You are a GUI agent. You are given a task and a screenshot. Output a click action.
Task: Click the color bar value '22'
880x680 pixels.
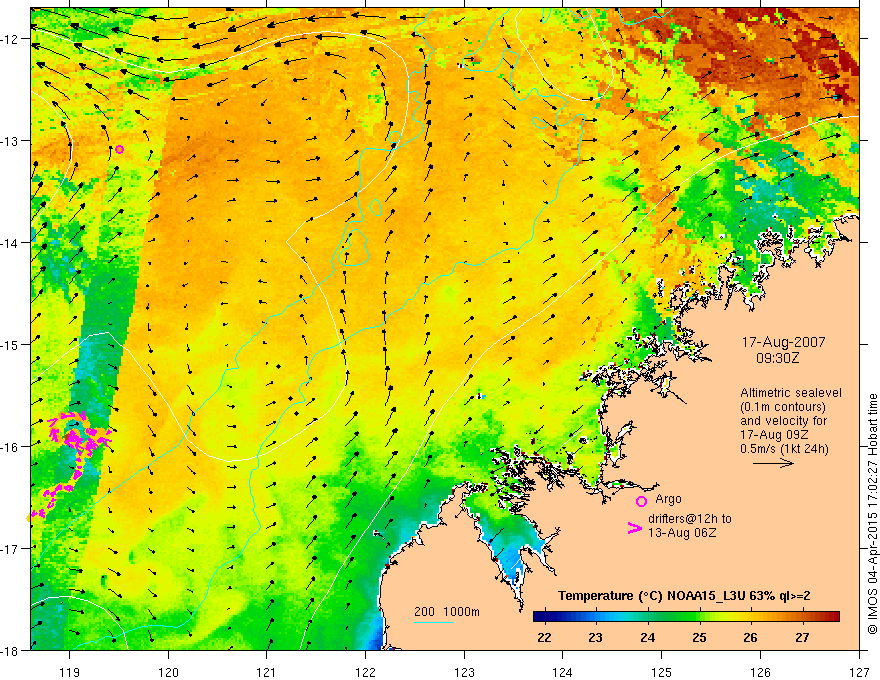click(x=544, y=638)
